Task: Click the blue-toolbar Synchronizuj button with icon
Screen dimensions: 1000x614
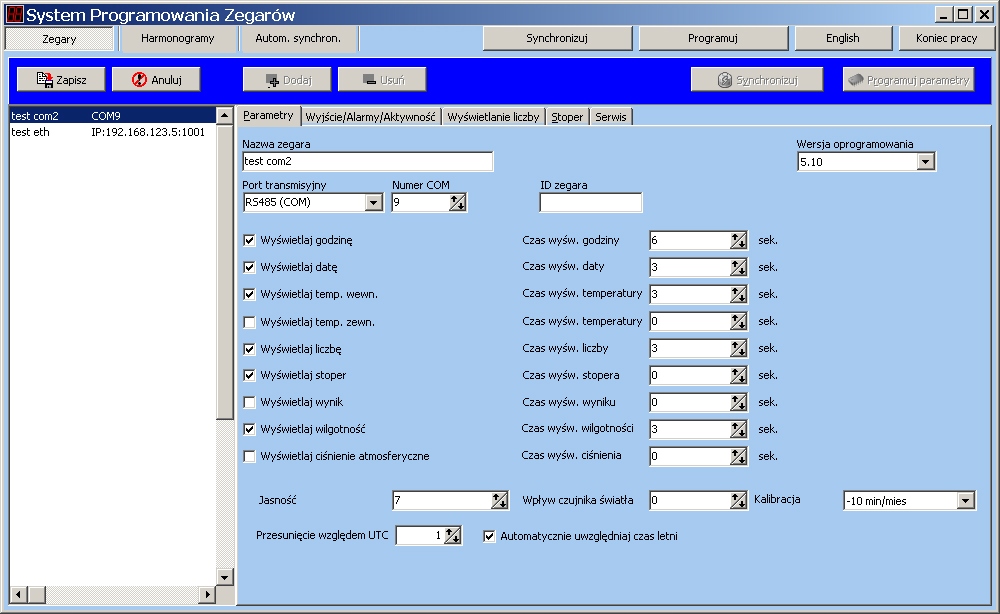Action: [x=757, y=80]
